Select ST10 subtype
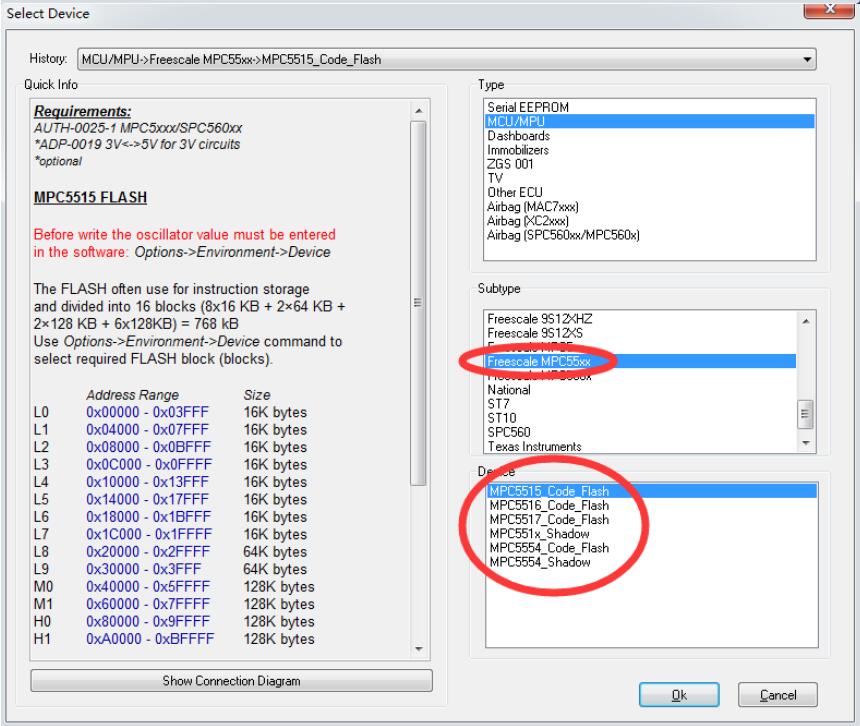 (641, 418)
